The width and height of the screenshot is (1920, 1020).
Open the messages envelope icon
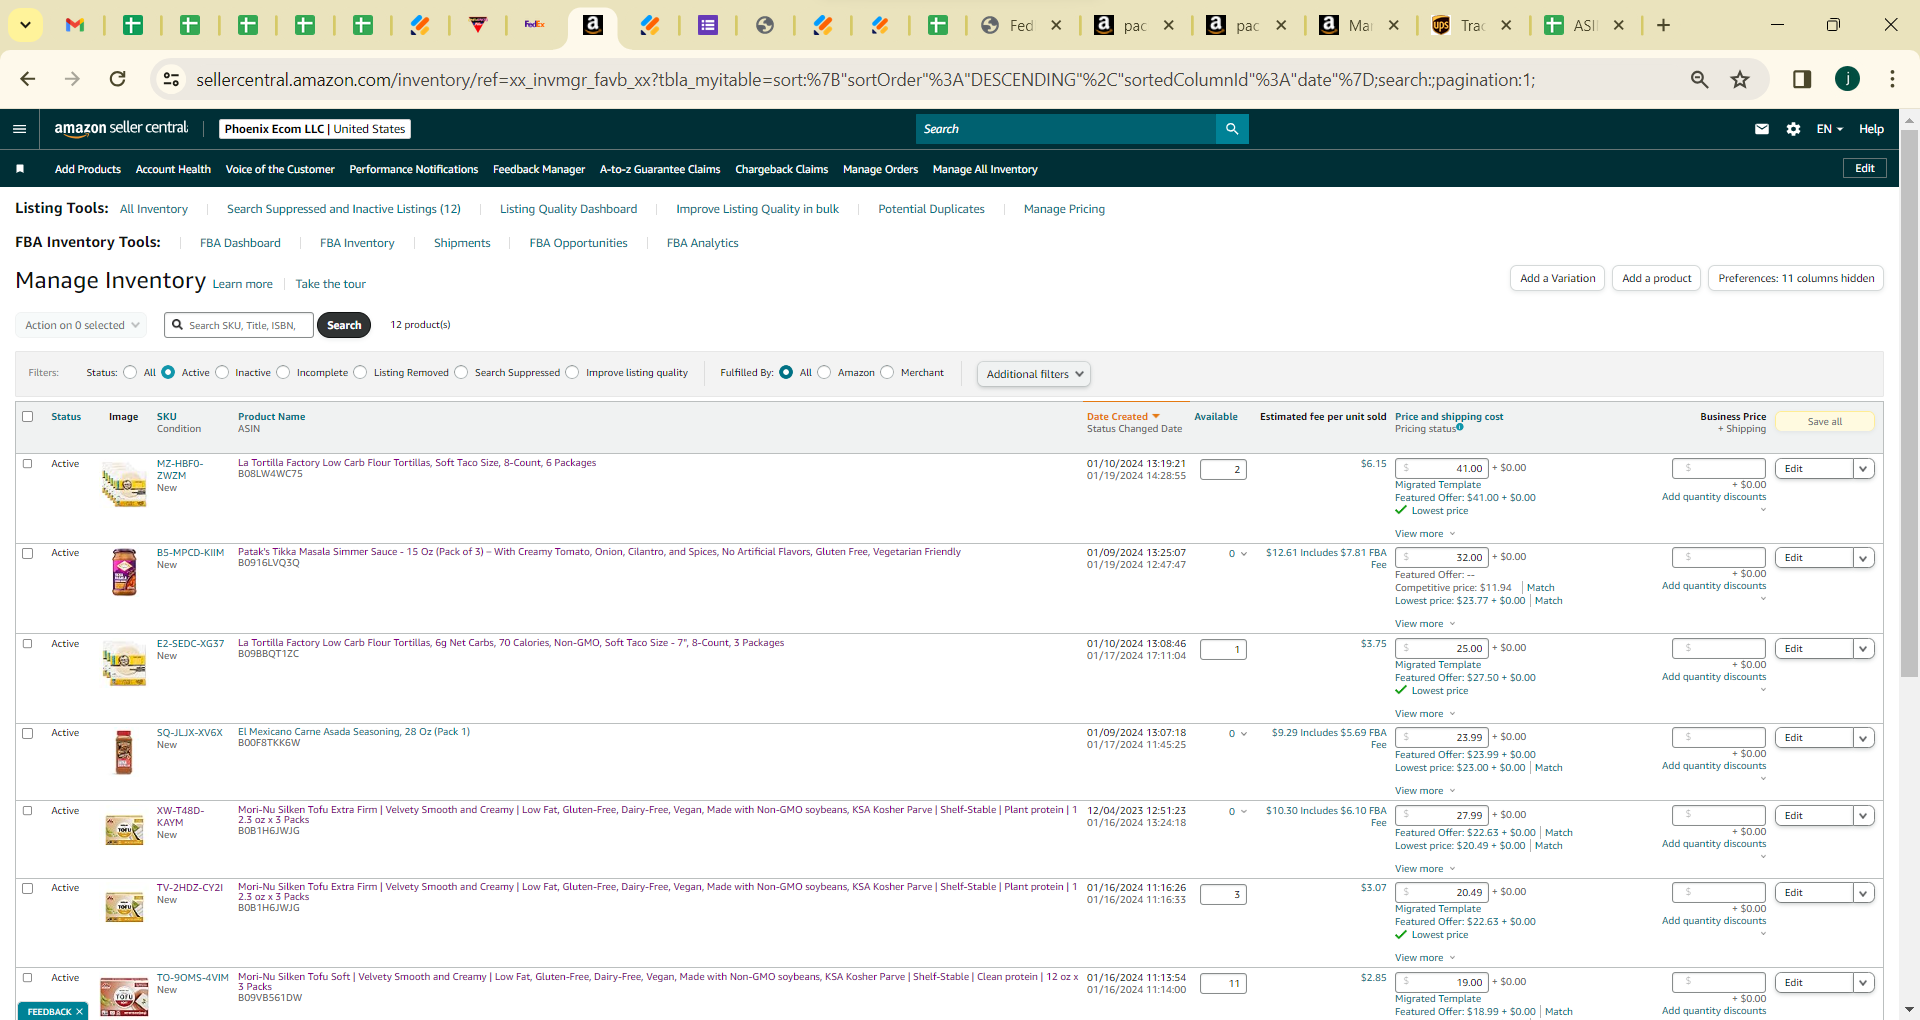1762,129
